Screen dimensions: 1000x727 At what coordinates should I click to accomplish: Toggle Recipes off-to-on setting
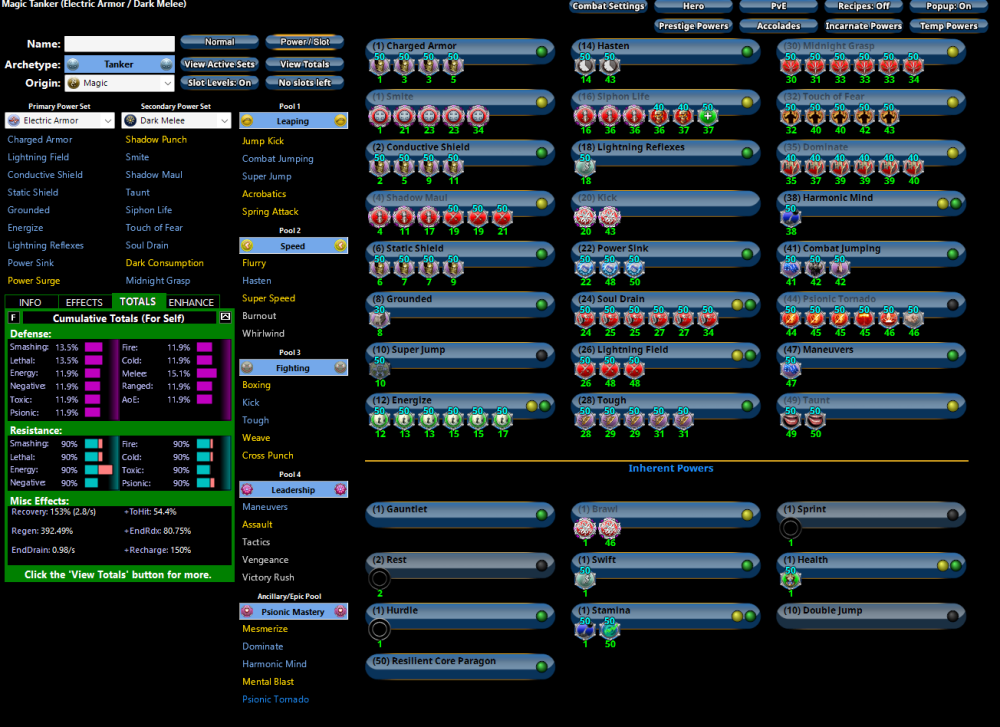(x=862, y=7)
